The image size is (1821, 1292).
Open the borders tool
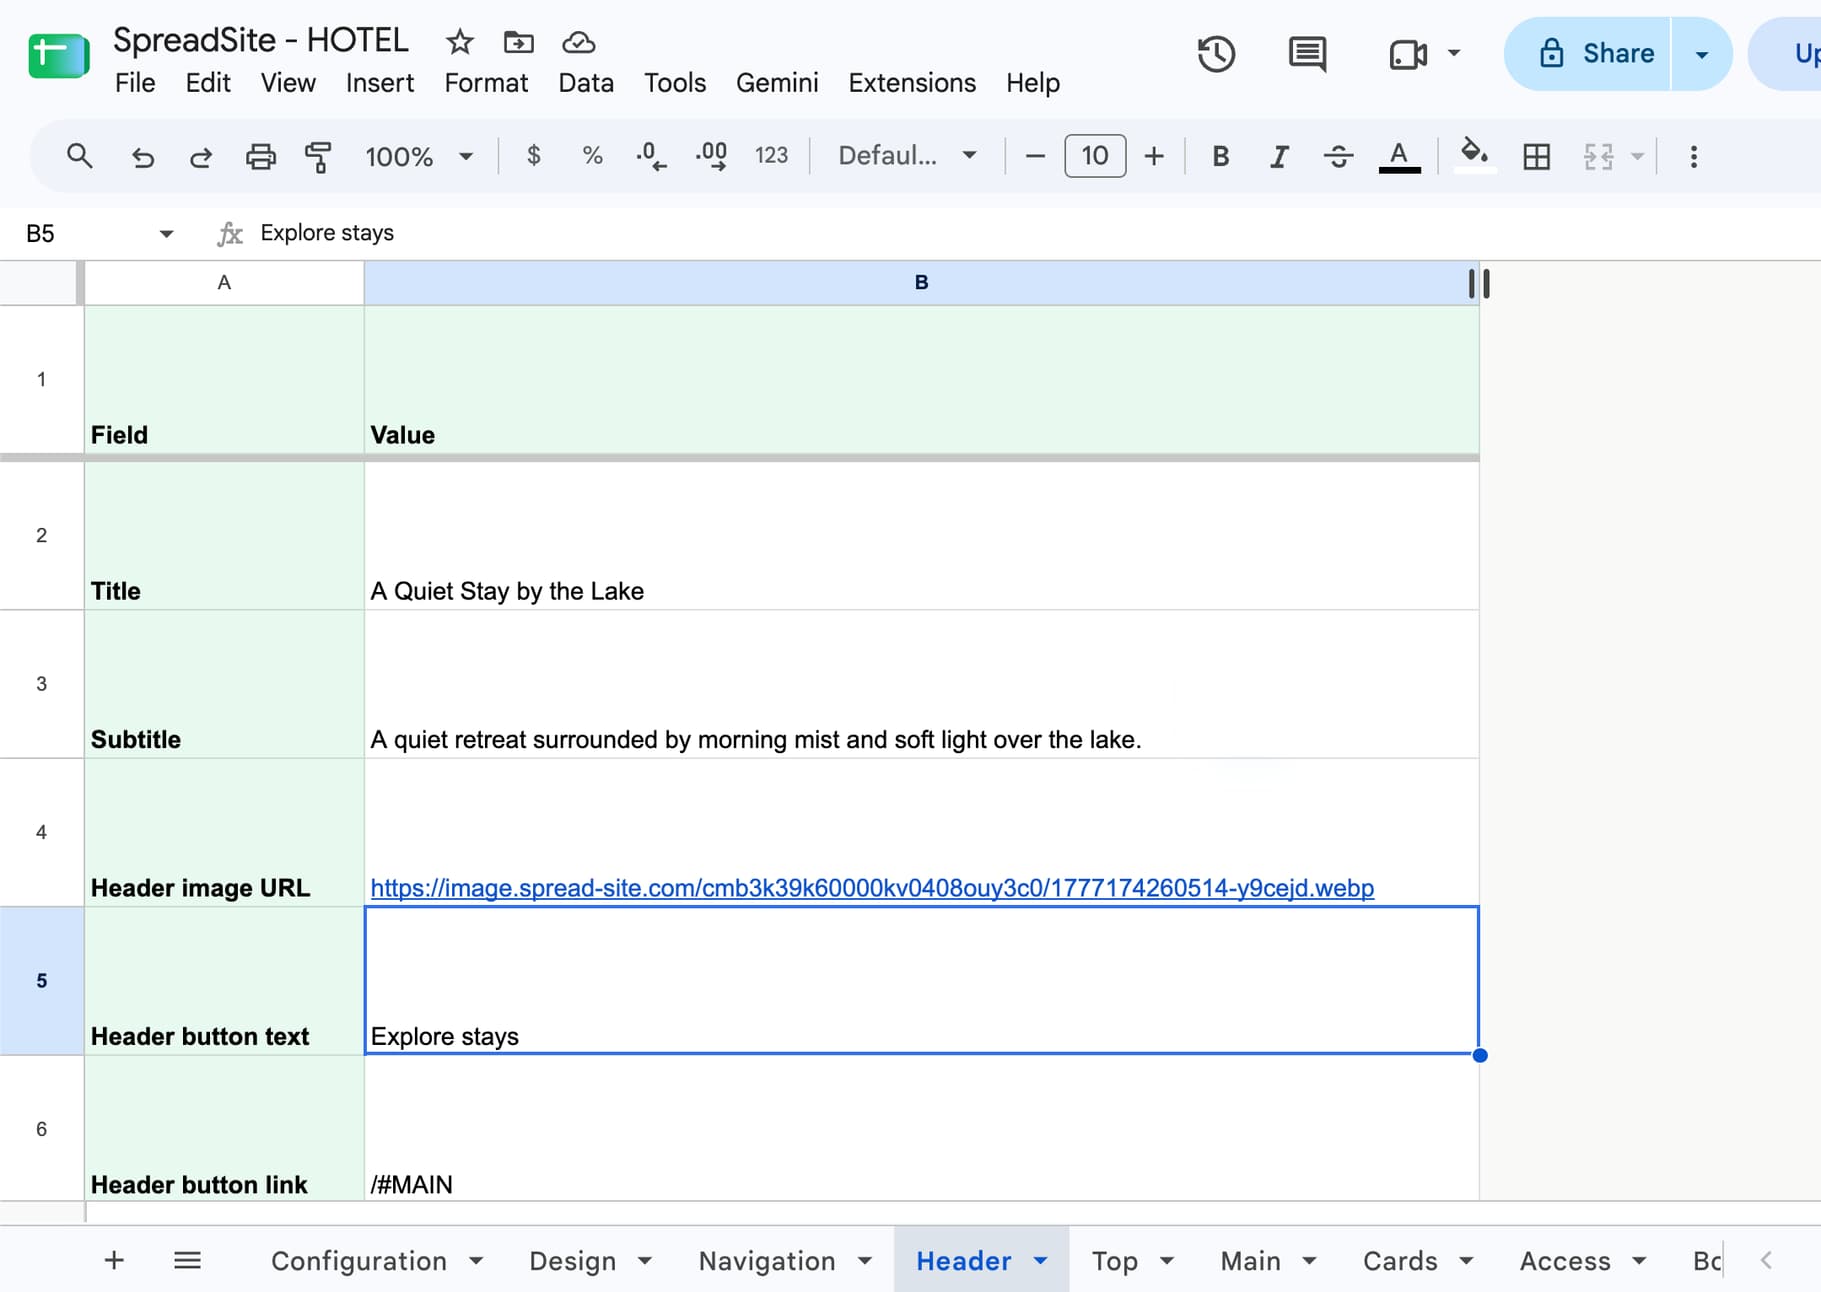pos(1536,156)
